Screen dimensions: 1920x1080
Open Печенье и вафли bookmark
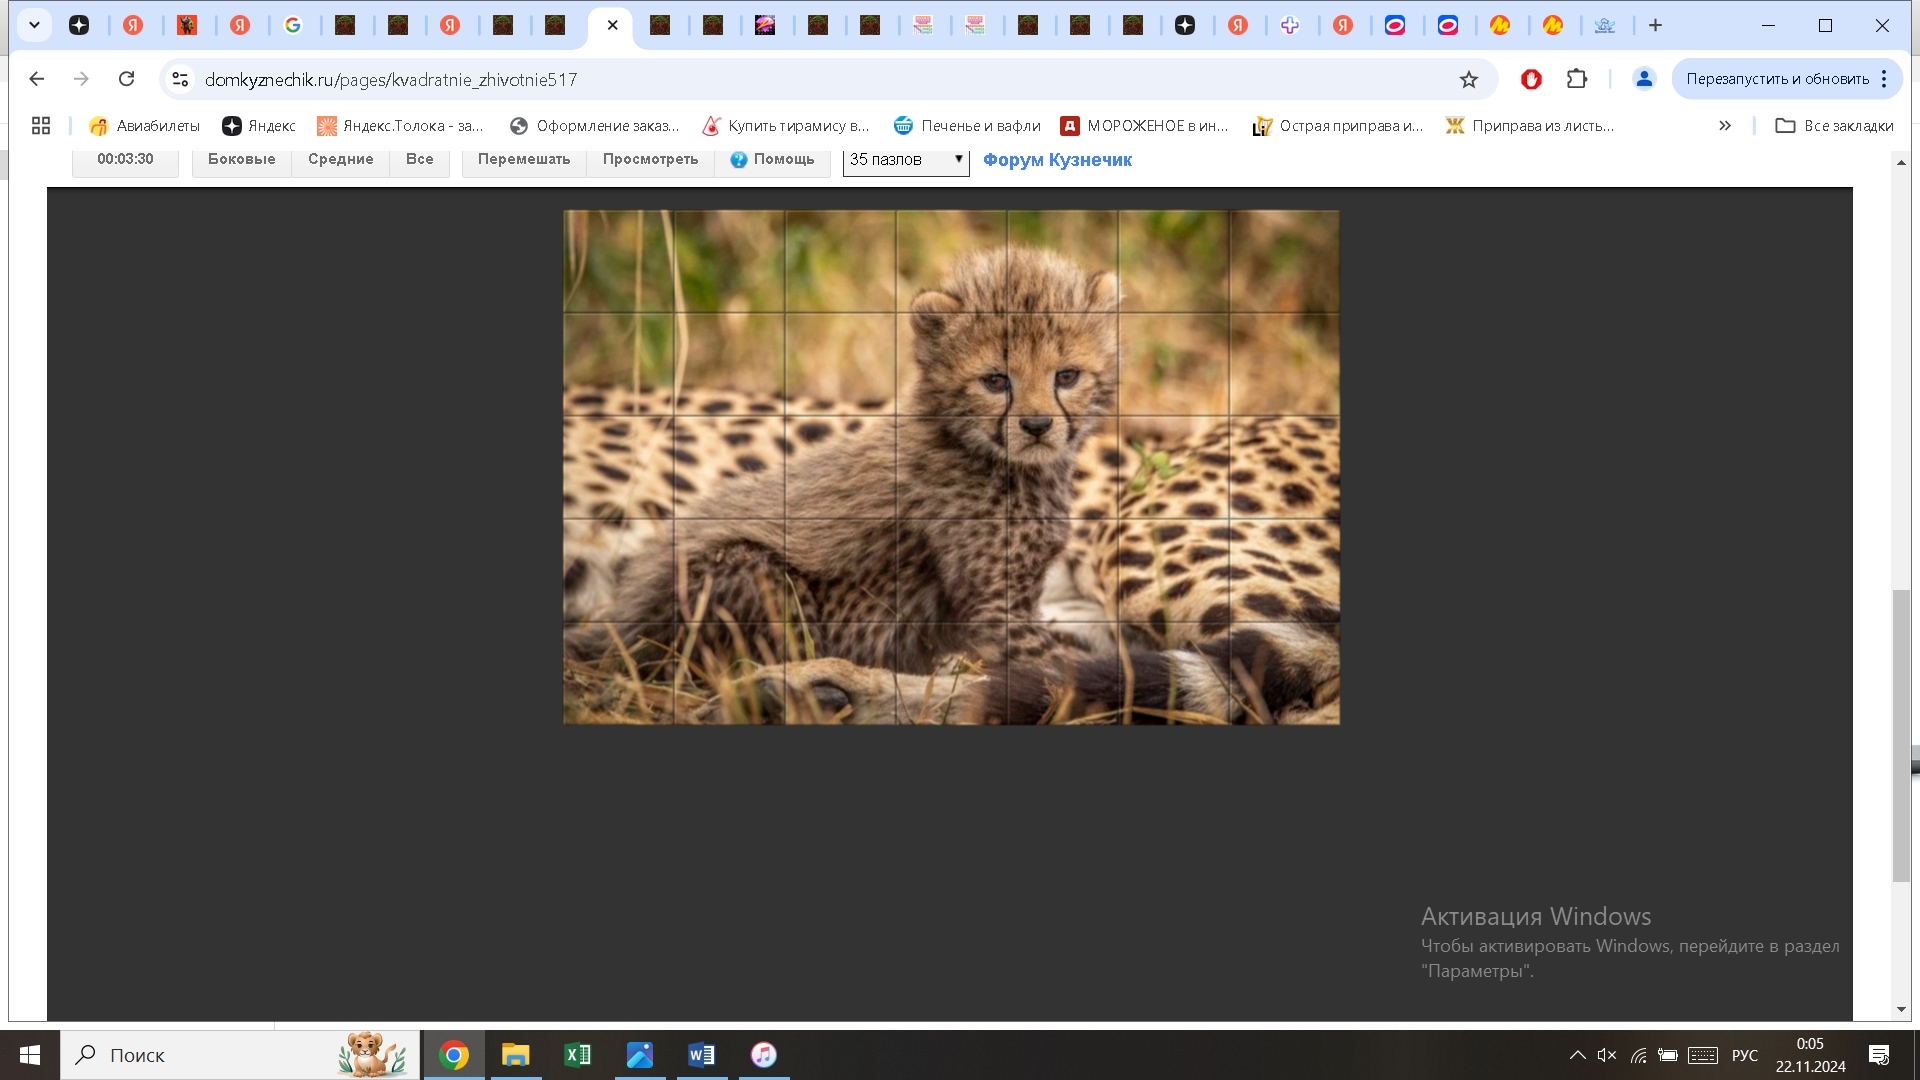tap(967, 125)
